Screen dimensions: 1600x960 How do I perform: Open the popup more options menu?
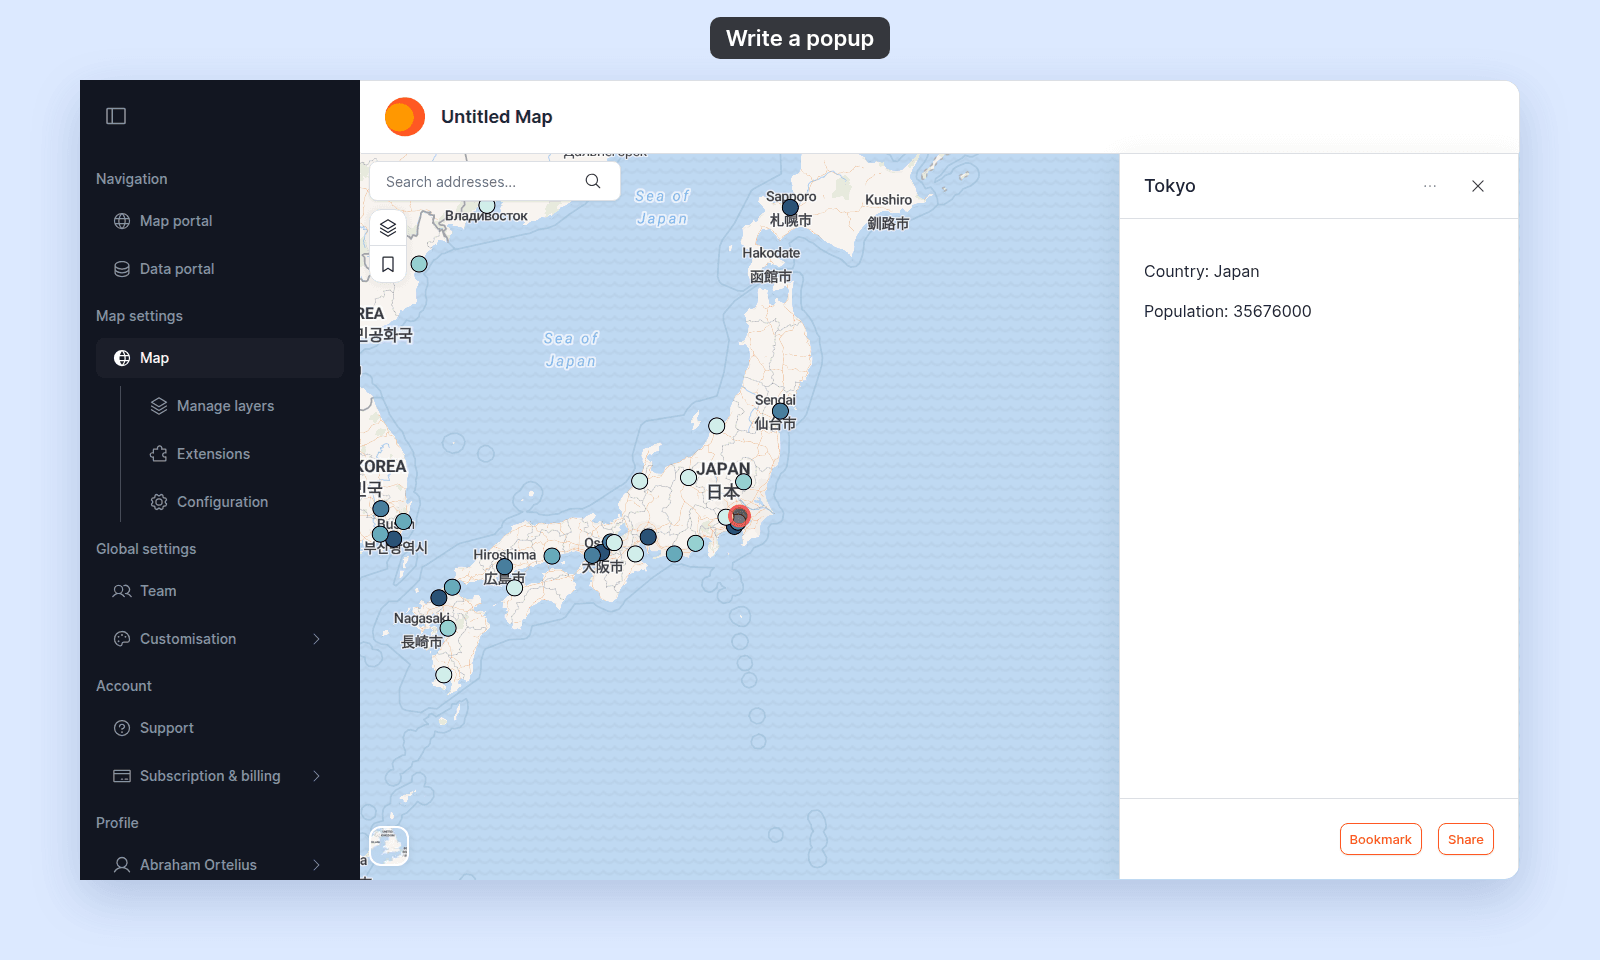(x=1430, y=186)
